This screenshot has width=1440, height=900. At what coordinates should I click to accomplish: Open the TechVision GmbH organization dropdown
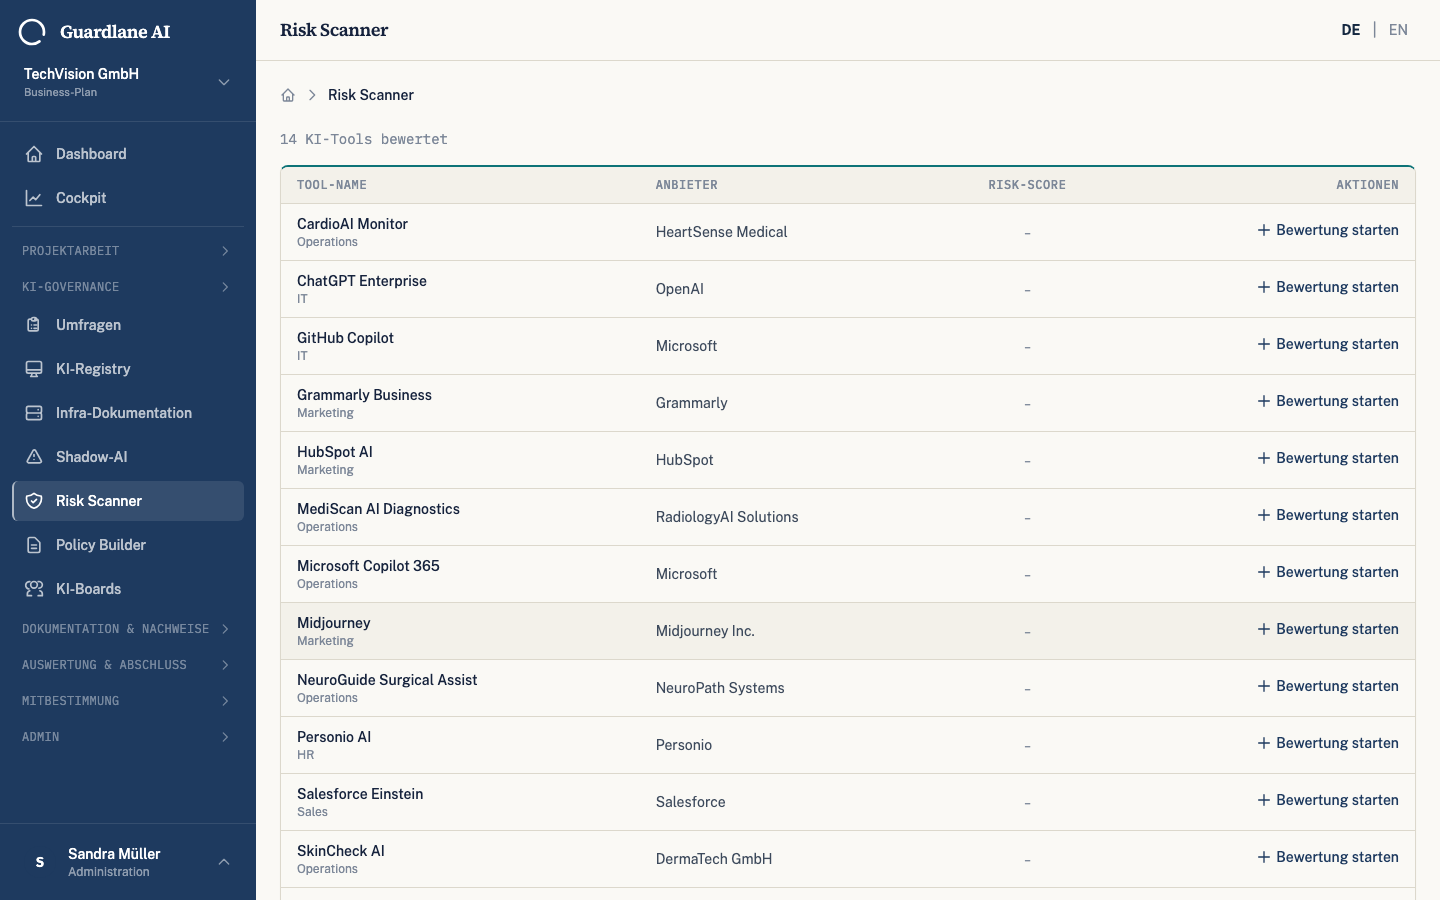coord(128,82)
